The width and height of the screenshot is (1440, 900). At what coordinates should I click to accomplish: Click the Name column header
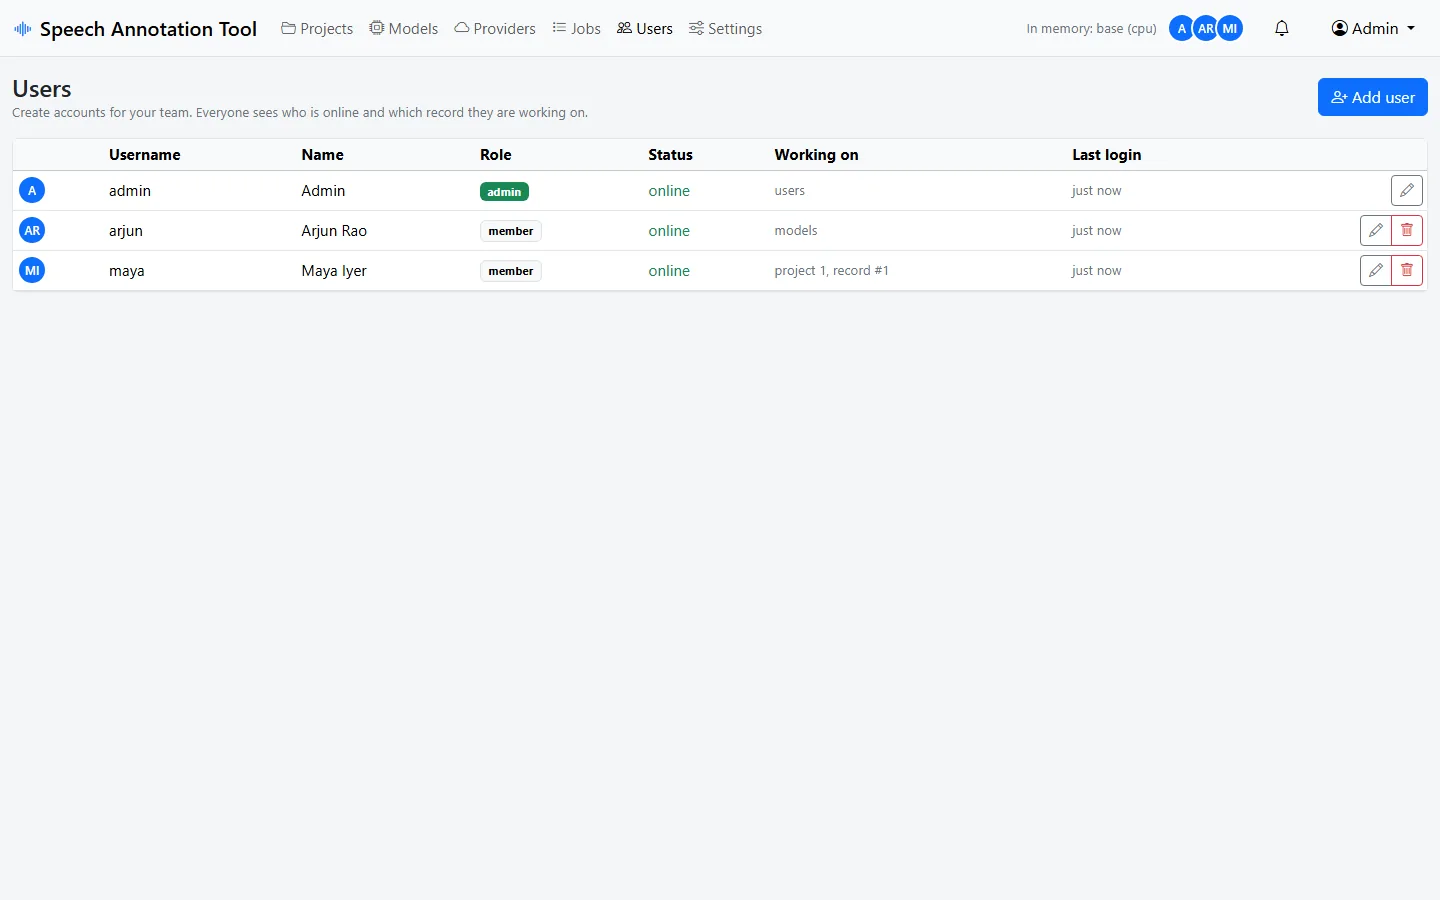(322, 155)
